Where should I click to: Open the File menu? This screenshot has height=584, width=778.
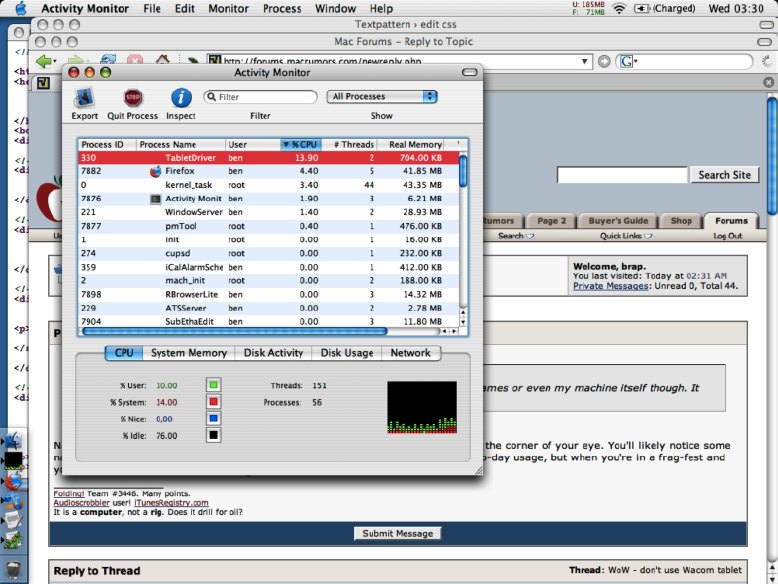click(x=152, y=8)
